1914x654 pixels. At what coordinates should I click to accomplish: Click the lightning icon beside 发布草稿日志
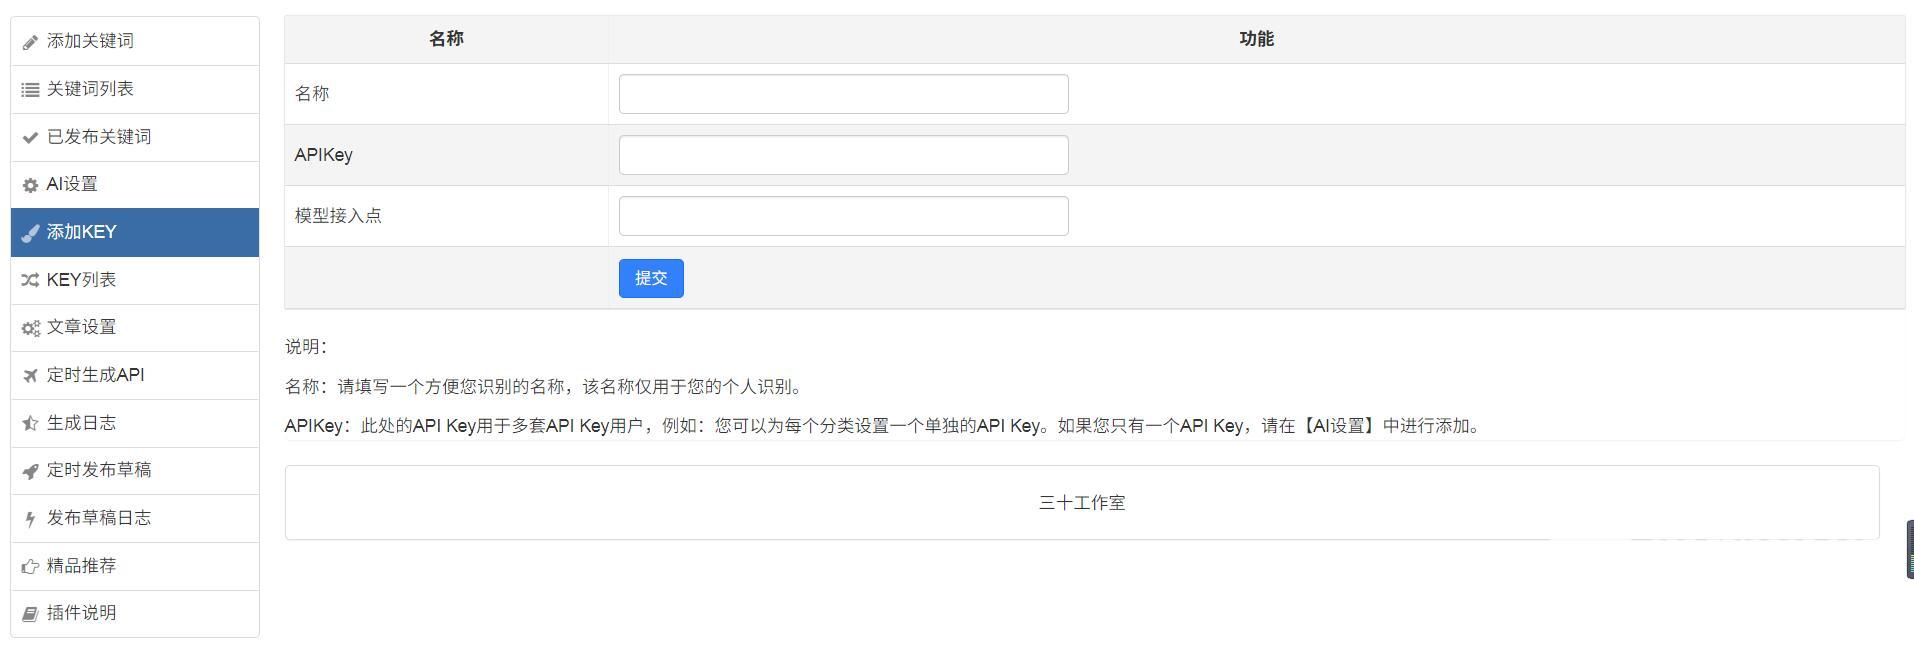tap(31, 519)
